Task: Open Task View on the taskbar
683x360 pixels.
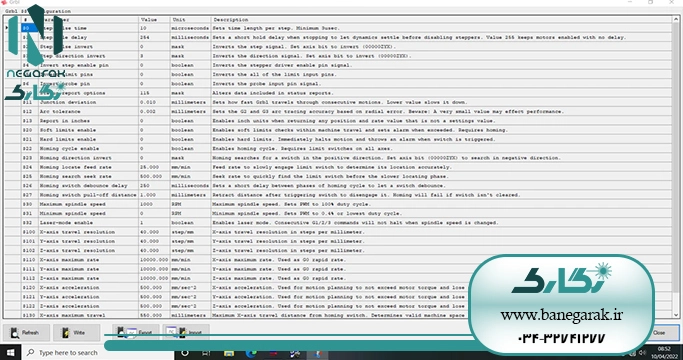Action: pos(206,353)
